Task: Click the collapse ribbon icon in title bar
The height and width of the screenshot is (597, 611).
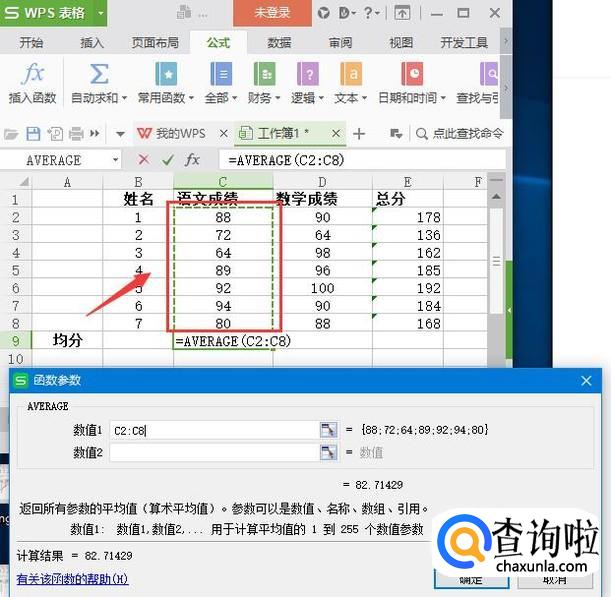Action: tap(402, 13)
